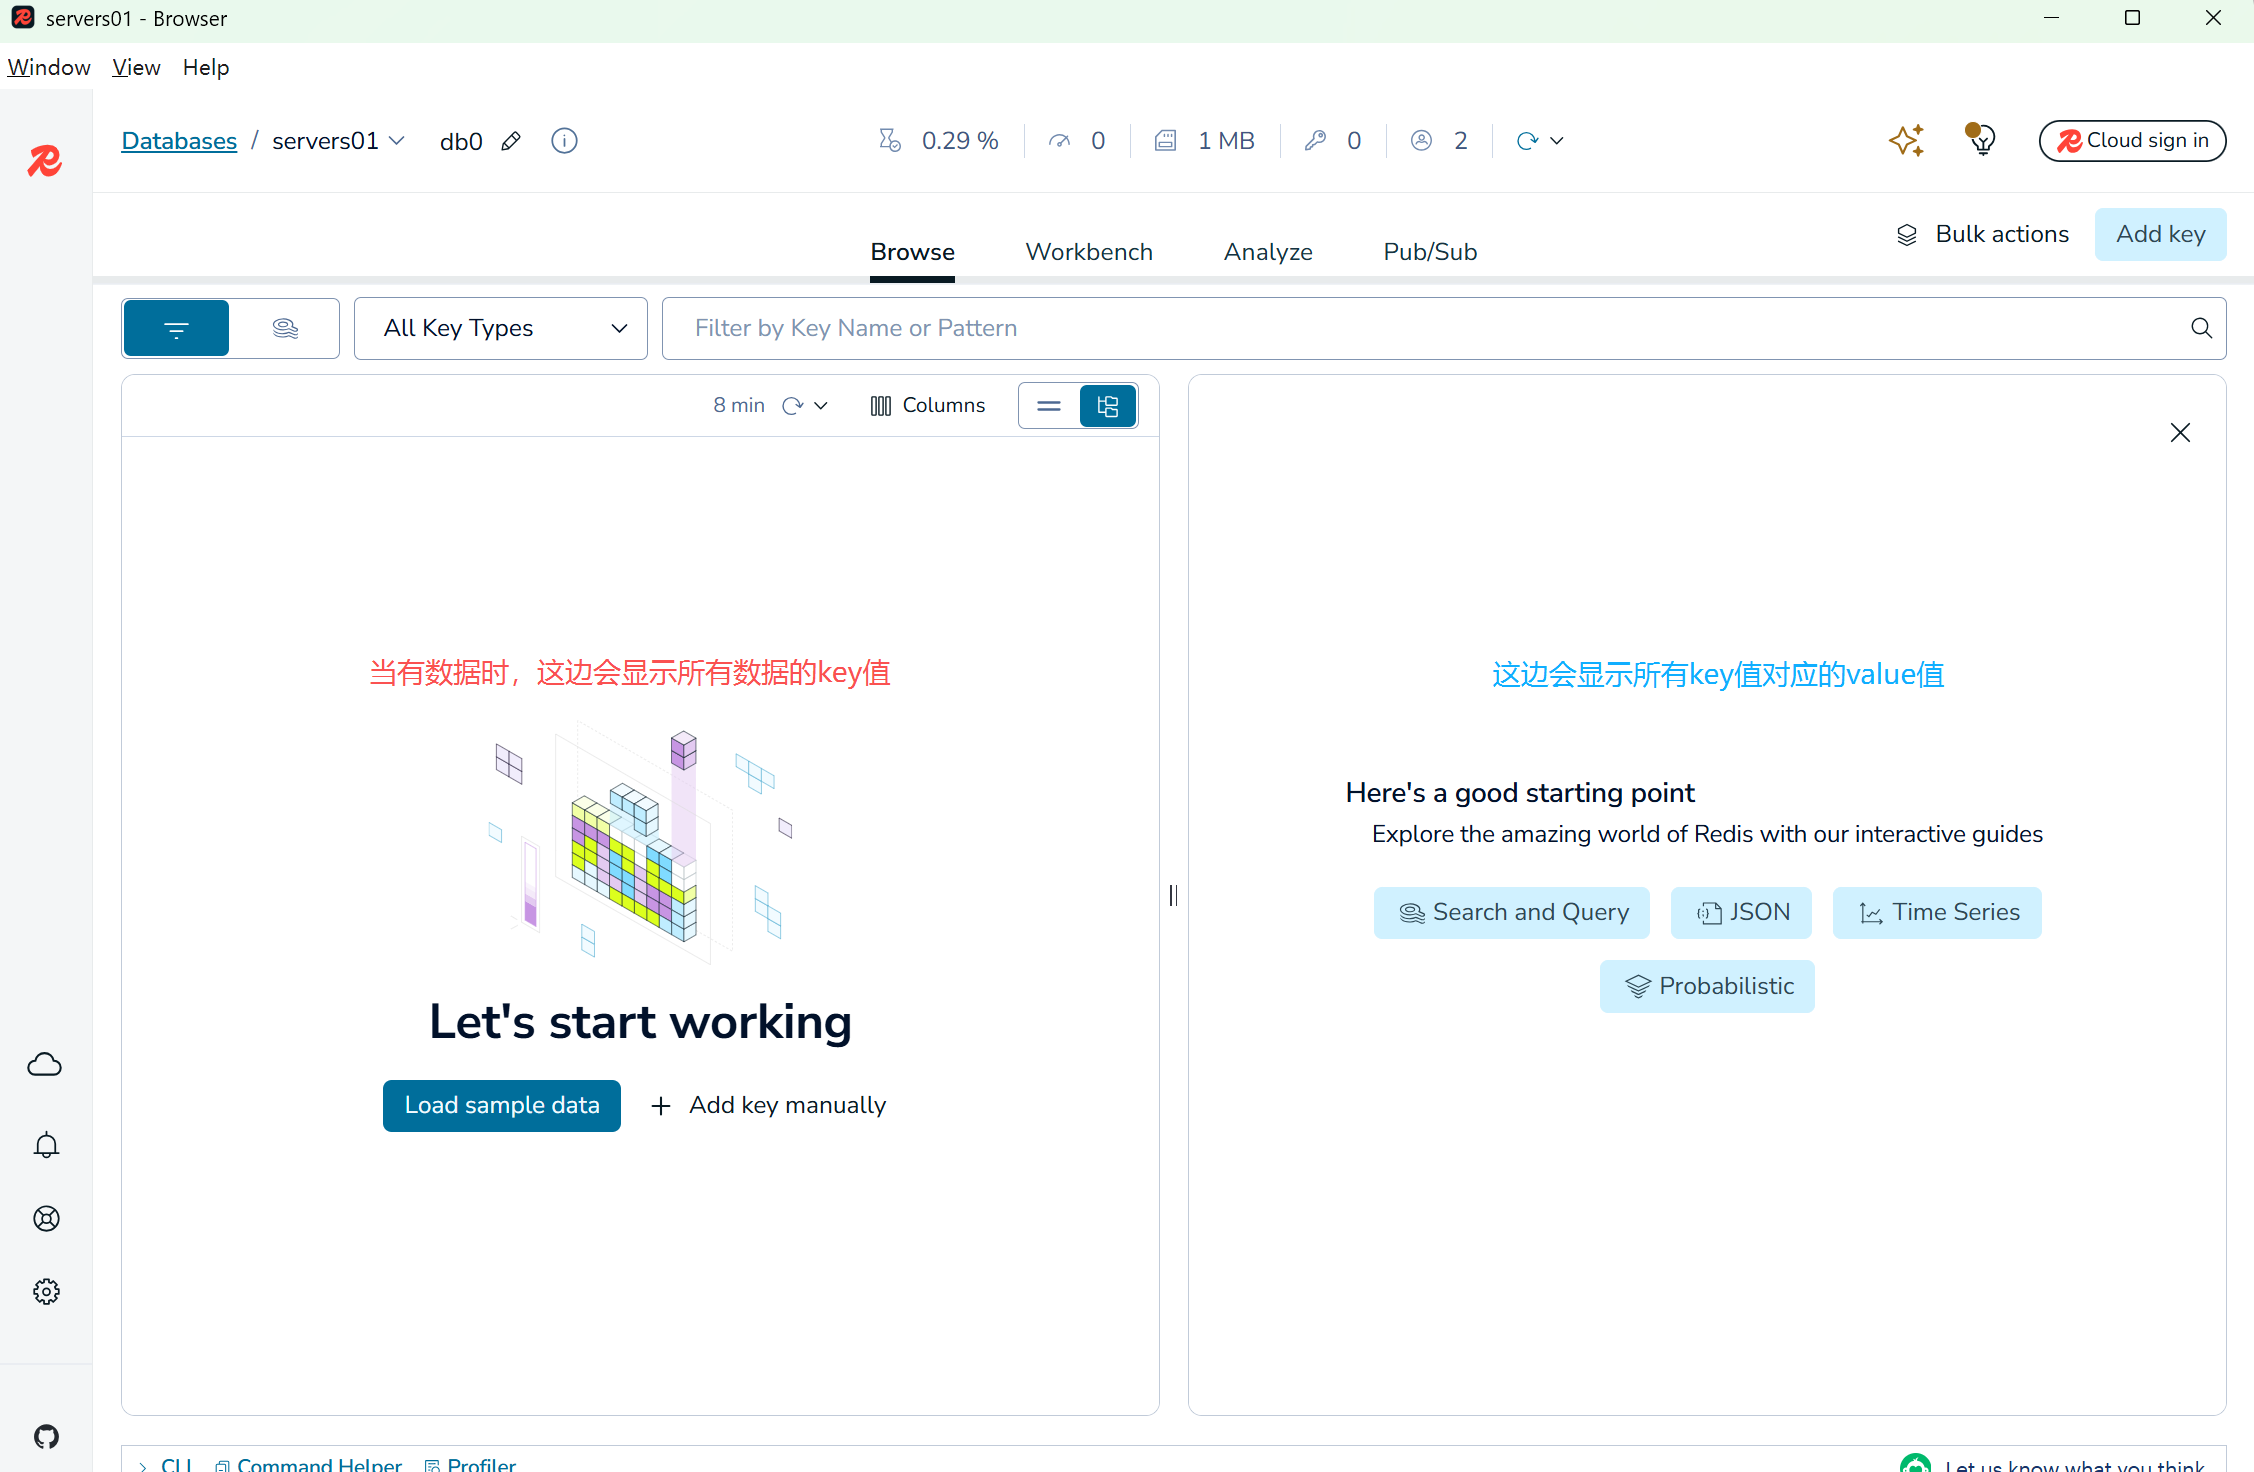Click the pencil icon to edit database index
This screenshot has height=1472, width=2254.
511,141
